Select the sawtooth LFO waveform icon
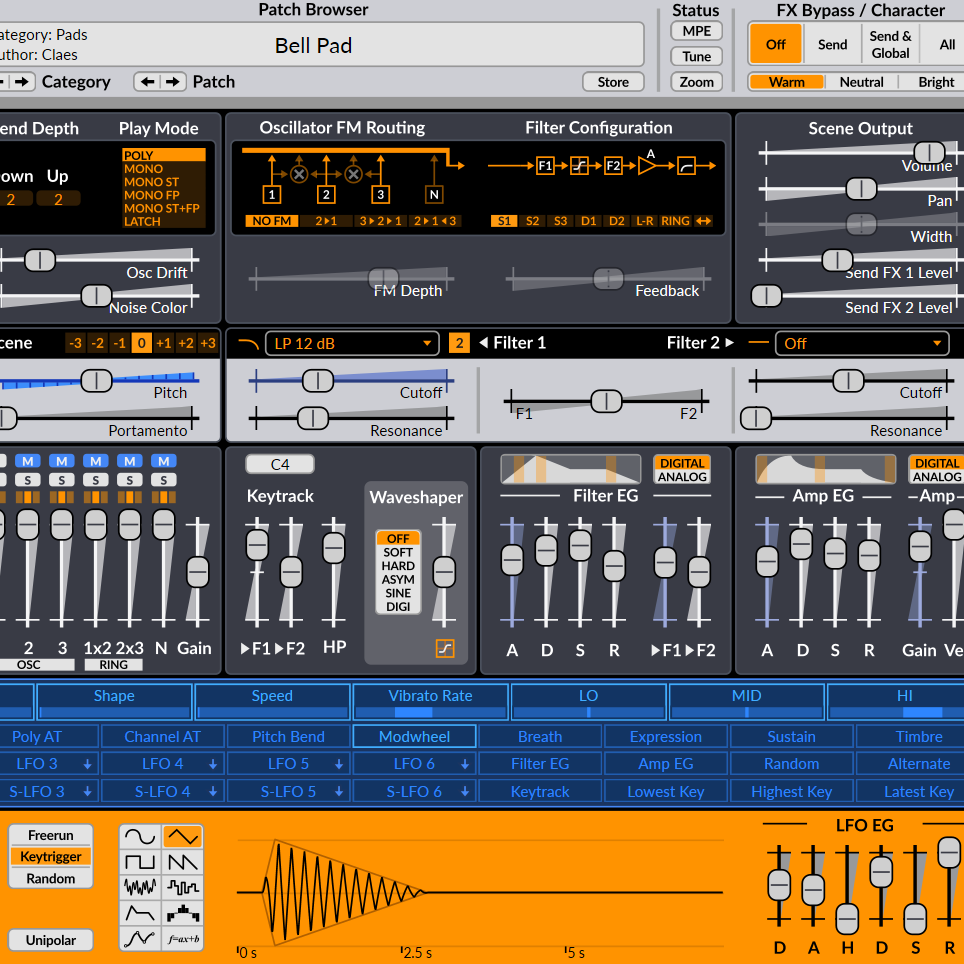Image resolution: width=964 pixels, height=964 pixels. [x=182, y=861]
